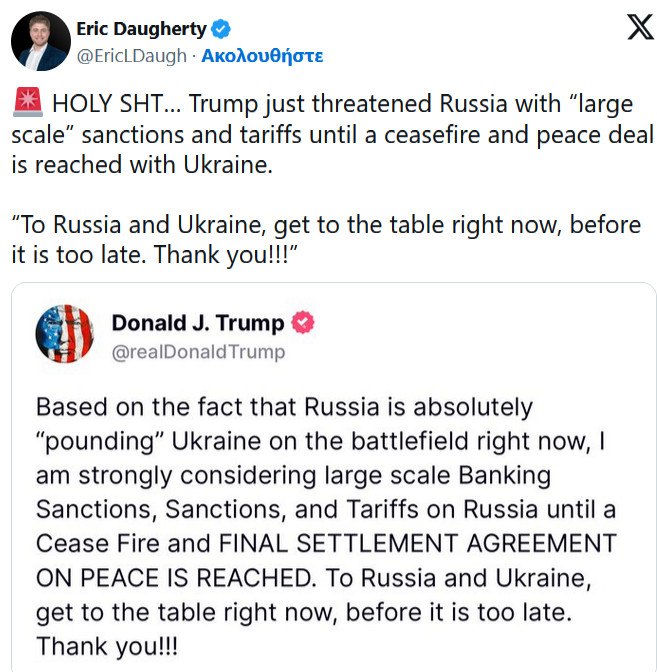Open Donald J. Trump's flag avatar
This screenshot has width=657, height=672.
(64, 334)
